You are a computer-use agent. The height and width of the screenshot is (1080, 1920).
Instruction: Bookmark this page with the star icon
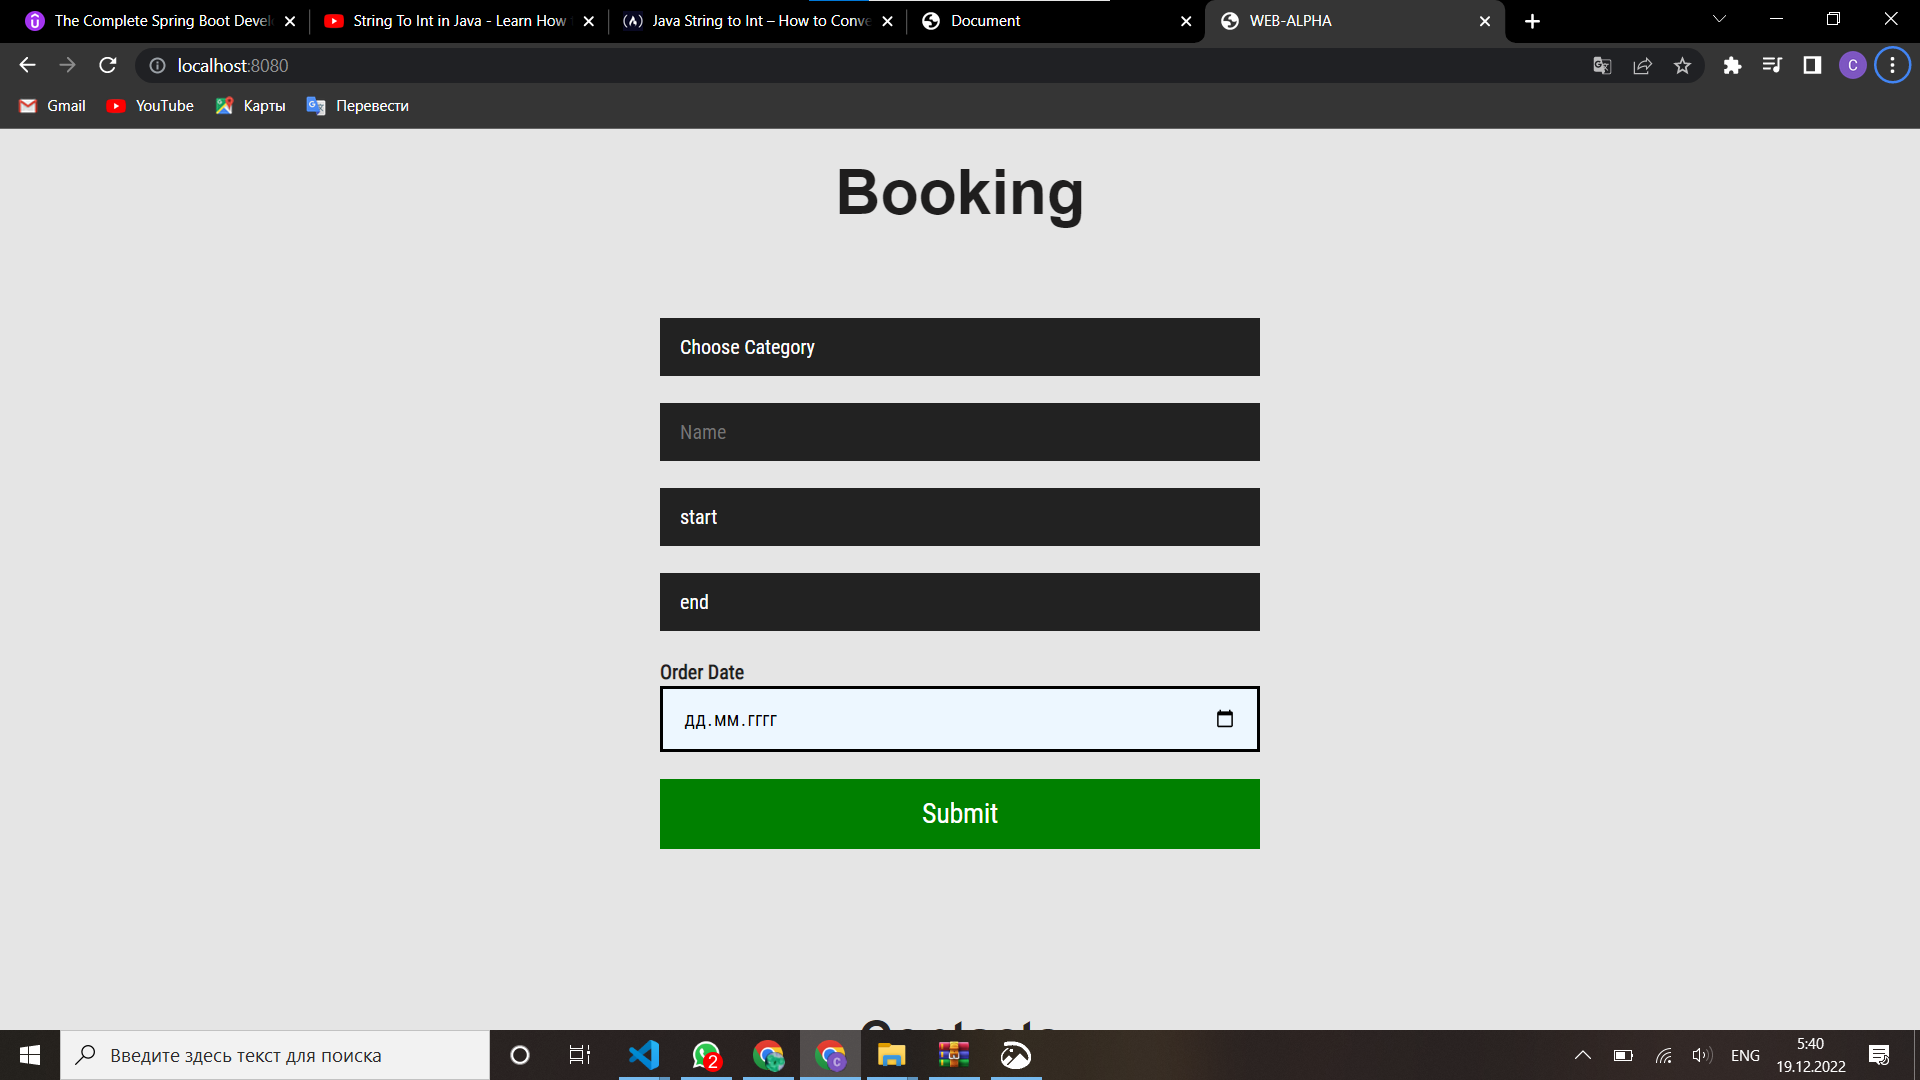1682,66
